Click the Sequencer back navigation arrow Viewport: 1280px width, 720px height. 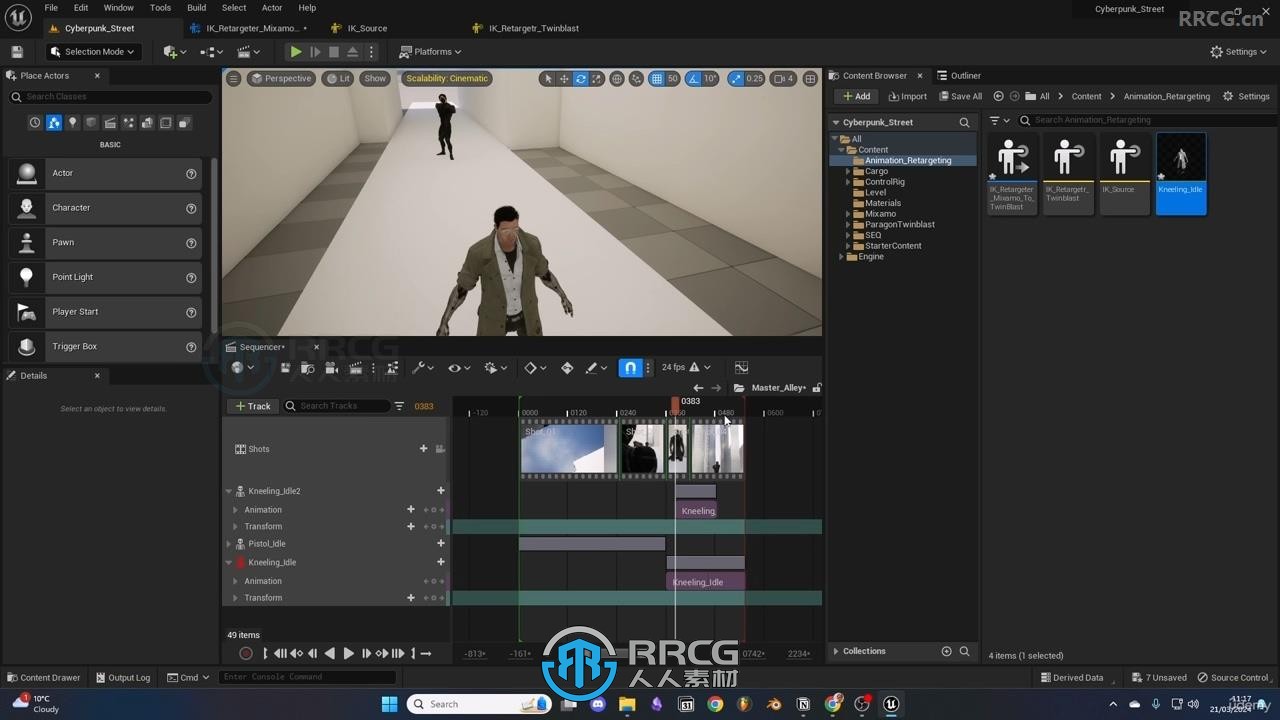[x=698, y=388]
